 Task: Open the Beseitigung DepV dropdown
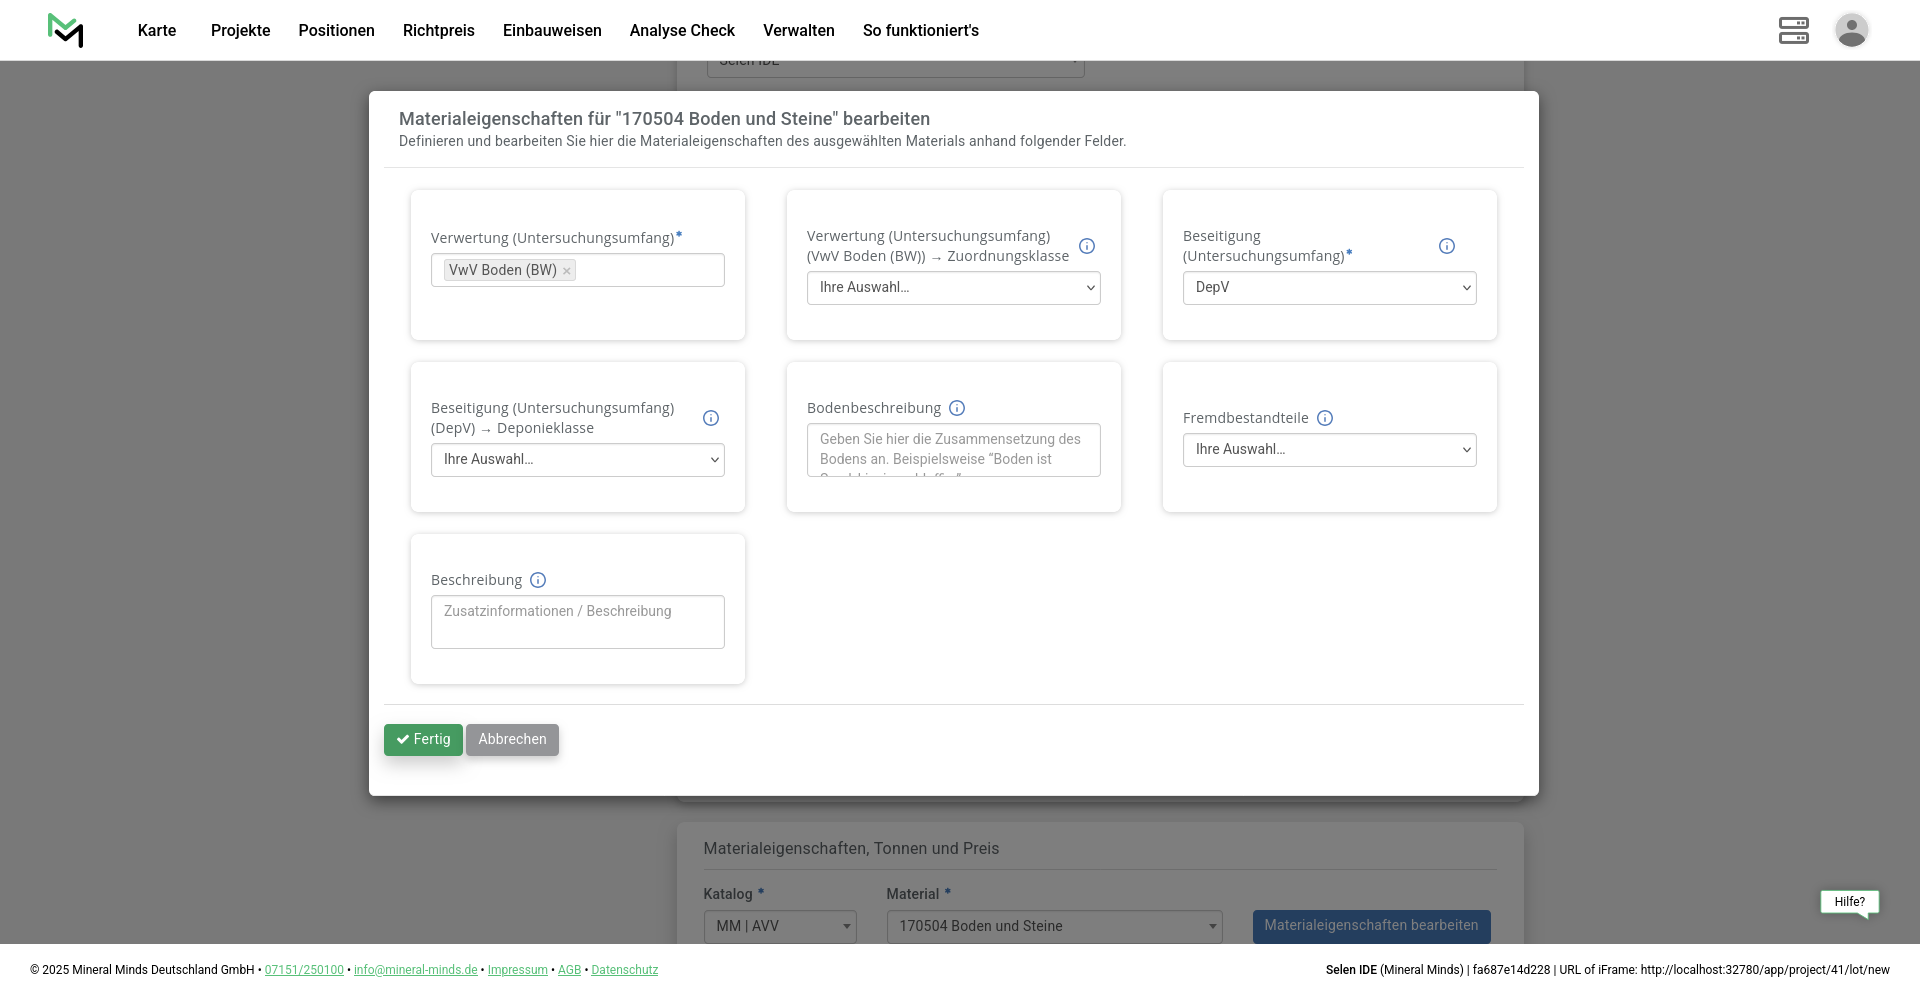(x=1329, y=288)
